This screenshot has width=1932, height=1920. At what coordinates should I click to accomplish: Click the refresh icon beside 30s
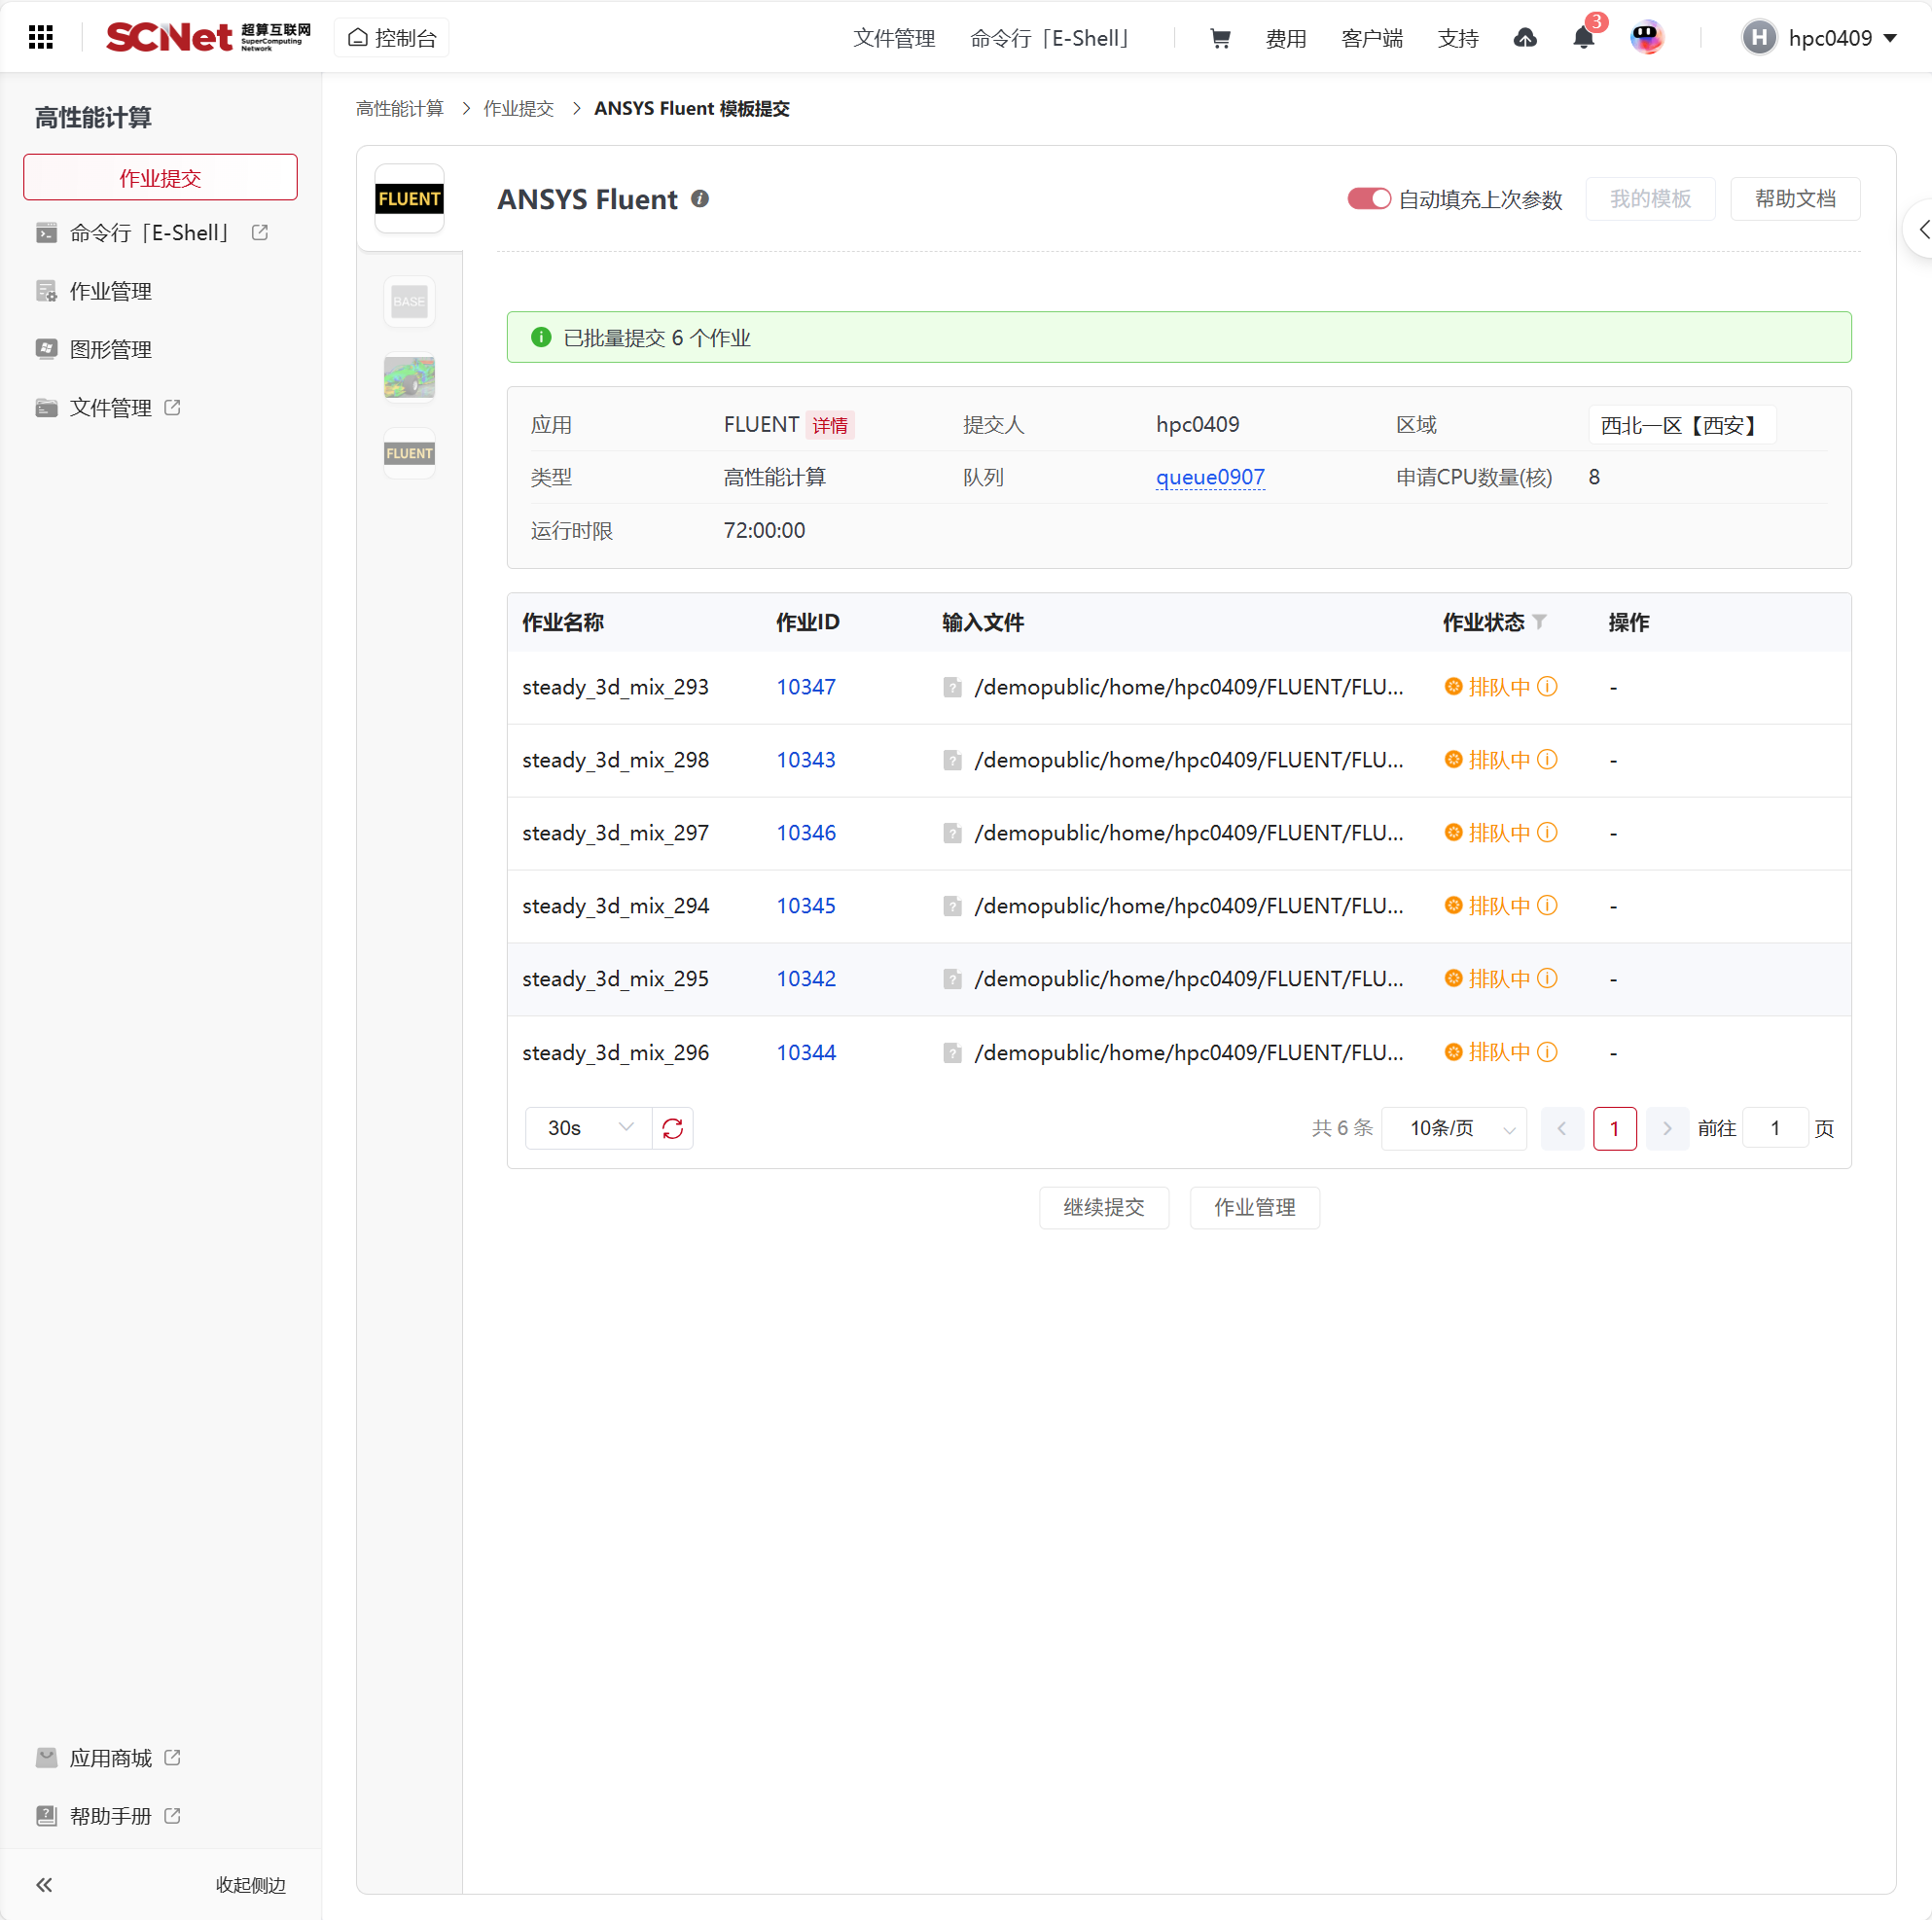click(673, 1128)
